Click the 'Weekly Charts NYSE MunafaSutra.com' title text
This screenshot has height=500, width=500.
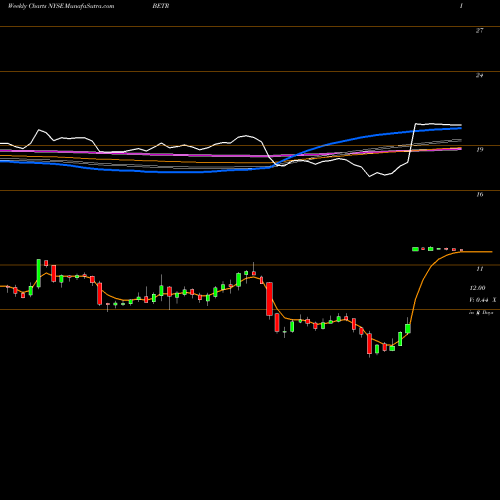tap(61, 6)
